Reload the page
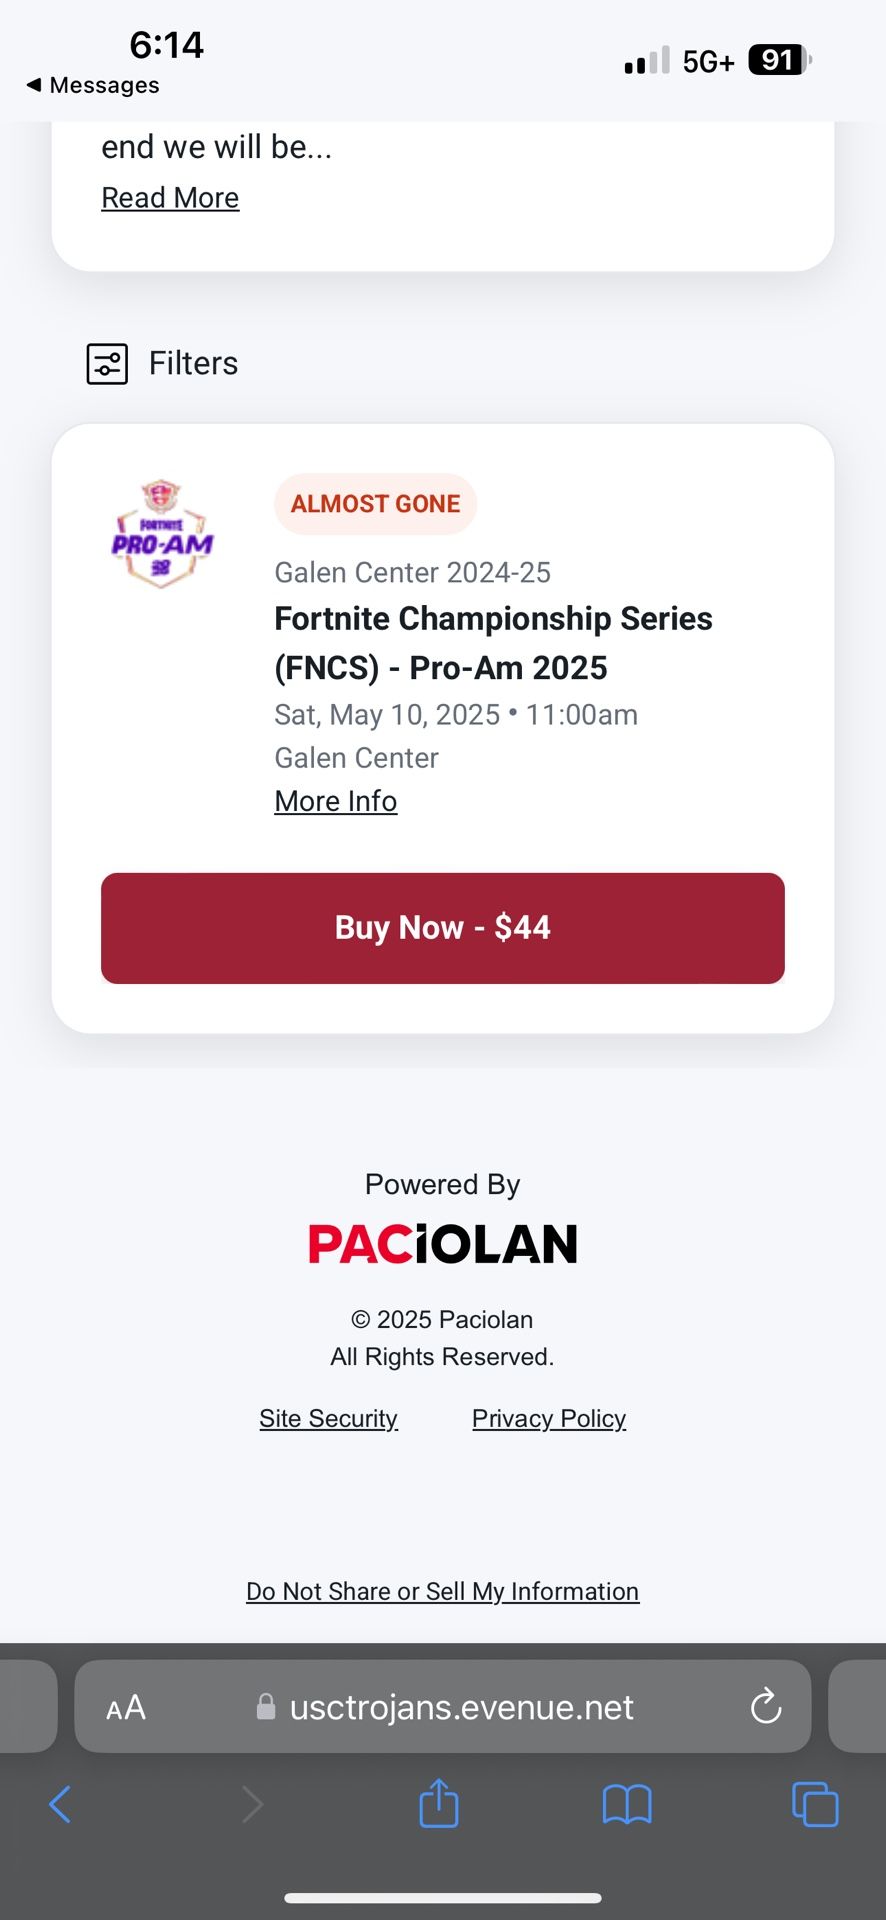 point(766,1707)
